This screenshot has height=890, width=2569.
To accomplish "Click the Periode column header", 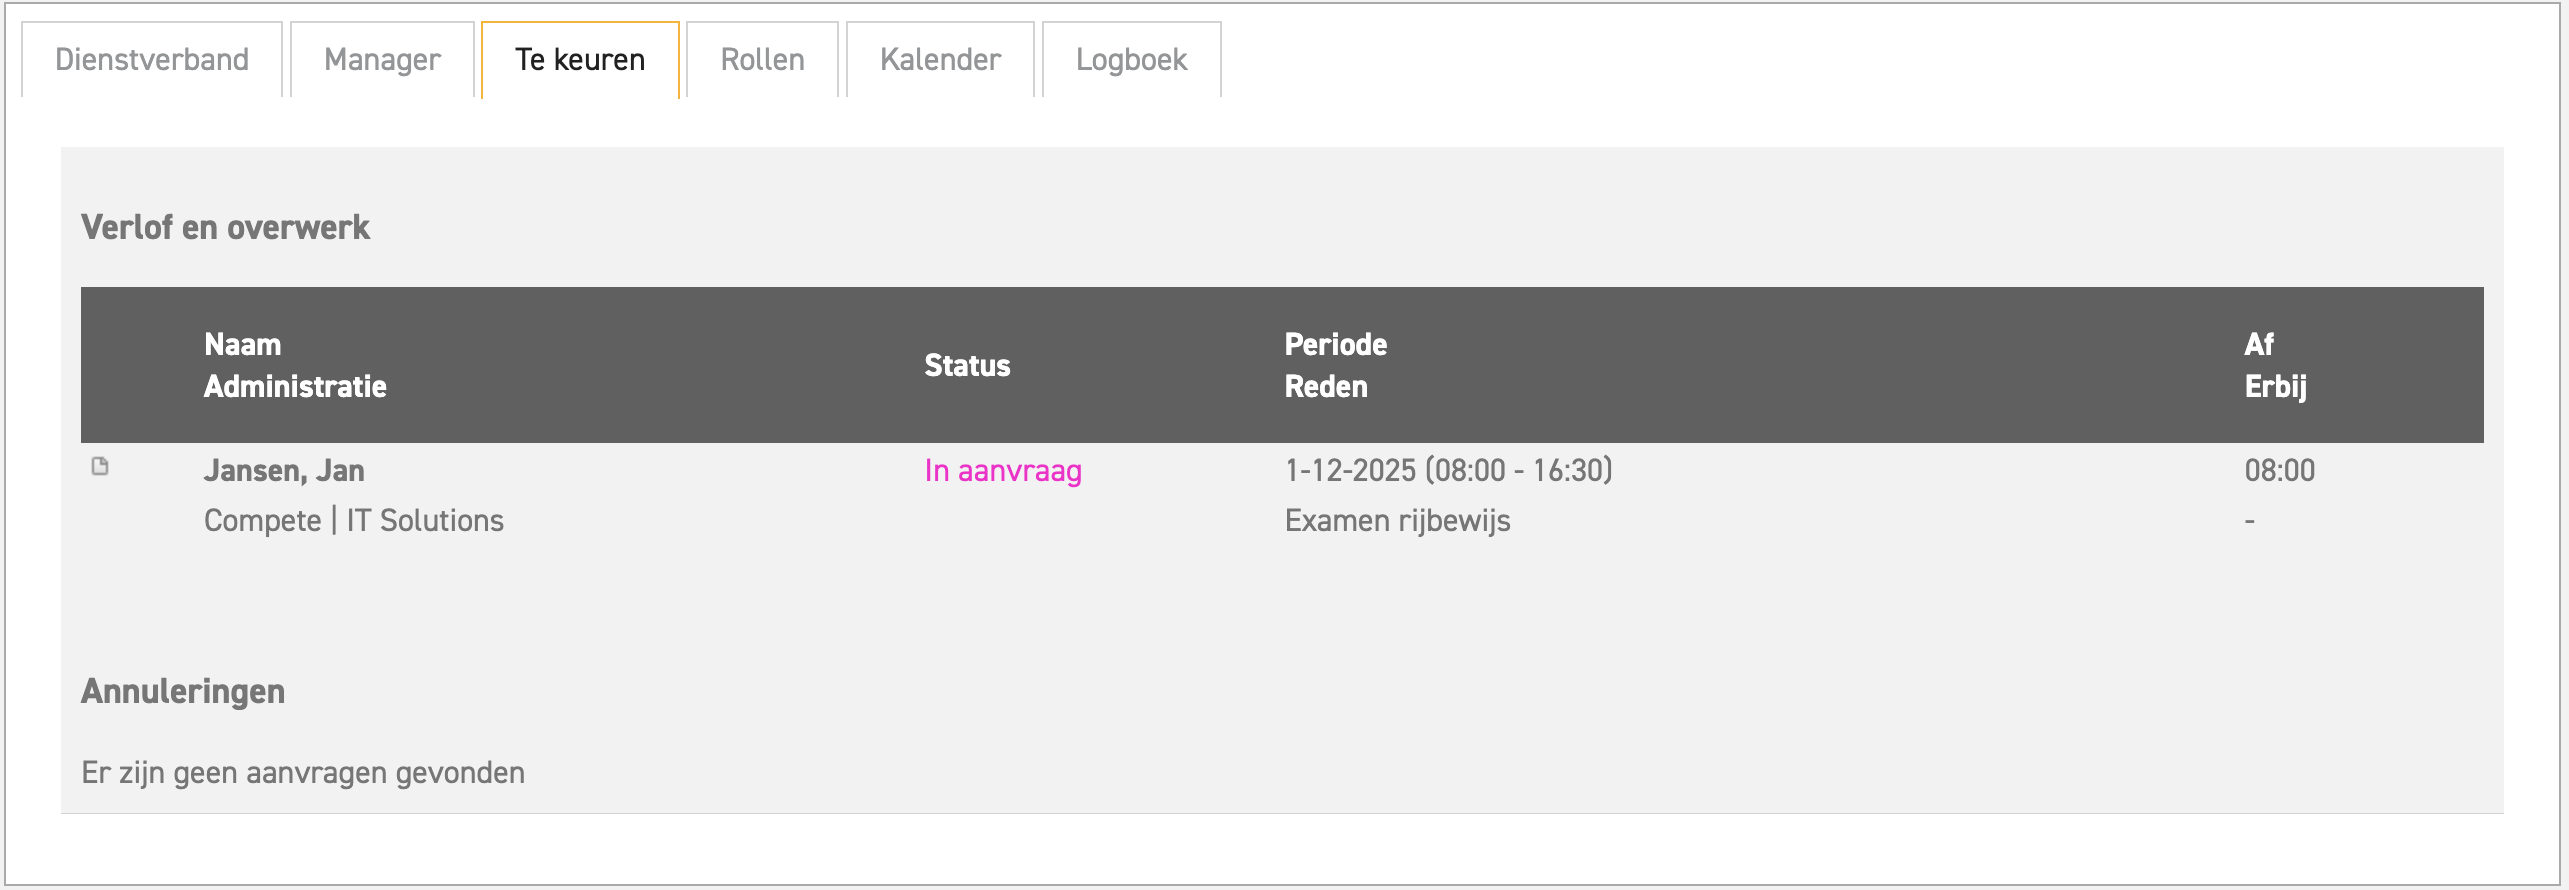I will 1335,345.
